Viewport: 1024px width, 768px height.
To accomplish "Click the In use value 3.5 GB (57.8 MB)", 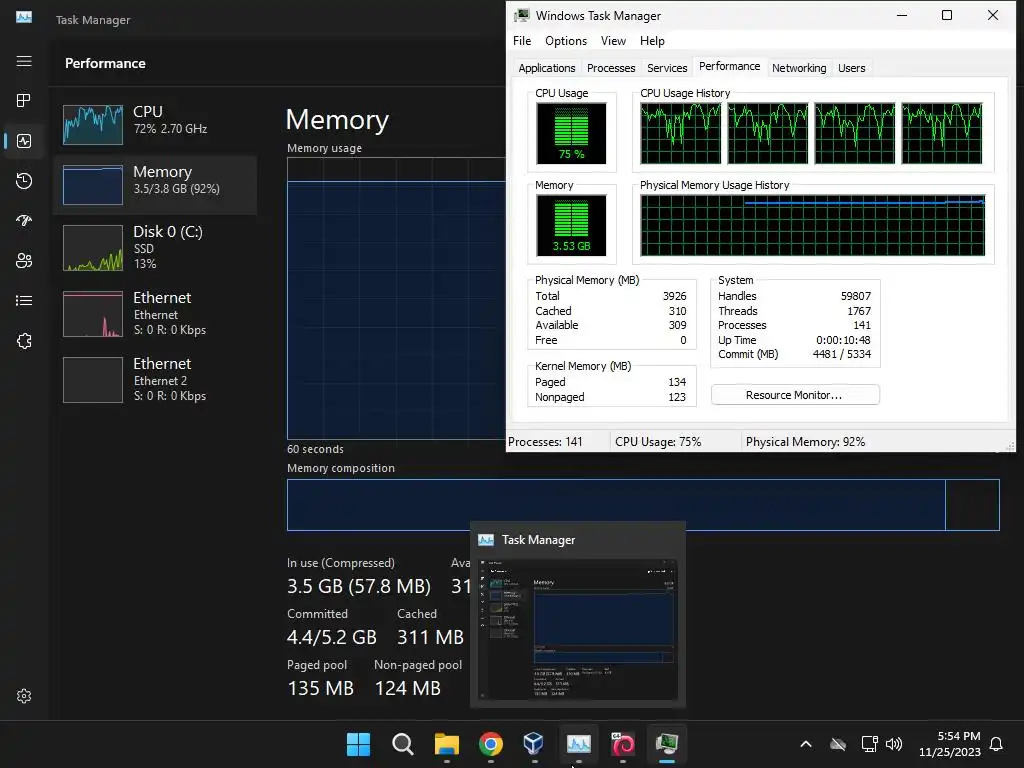I will click(359, 586).
